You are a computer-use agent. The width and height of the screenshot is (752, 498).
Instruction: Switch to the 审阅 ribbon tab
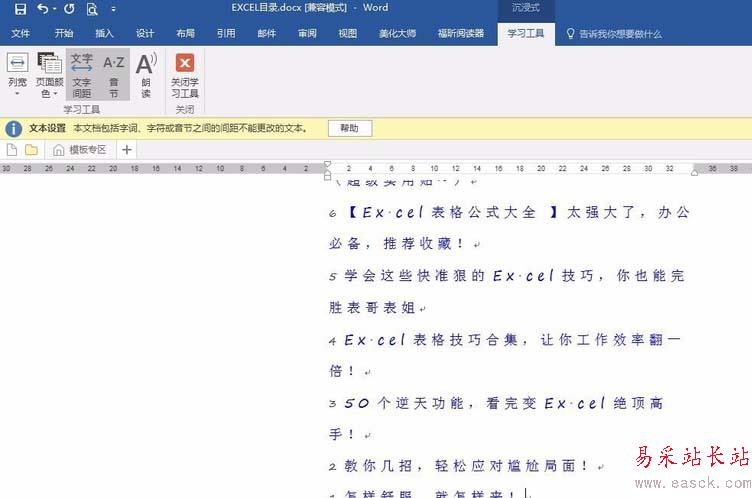(x=307, y=33)
